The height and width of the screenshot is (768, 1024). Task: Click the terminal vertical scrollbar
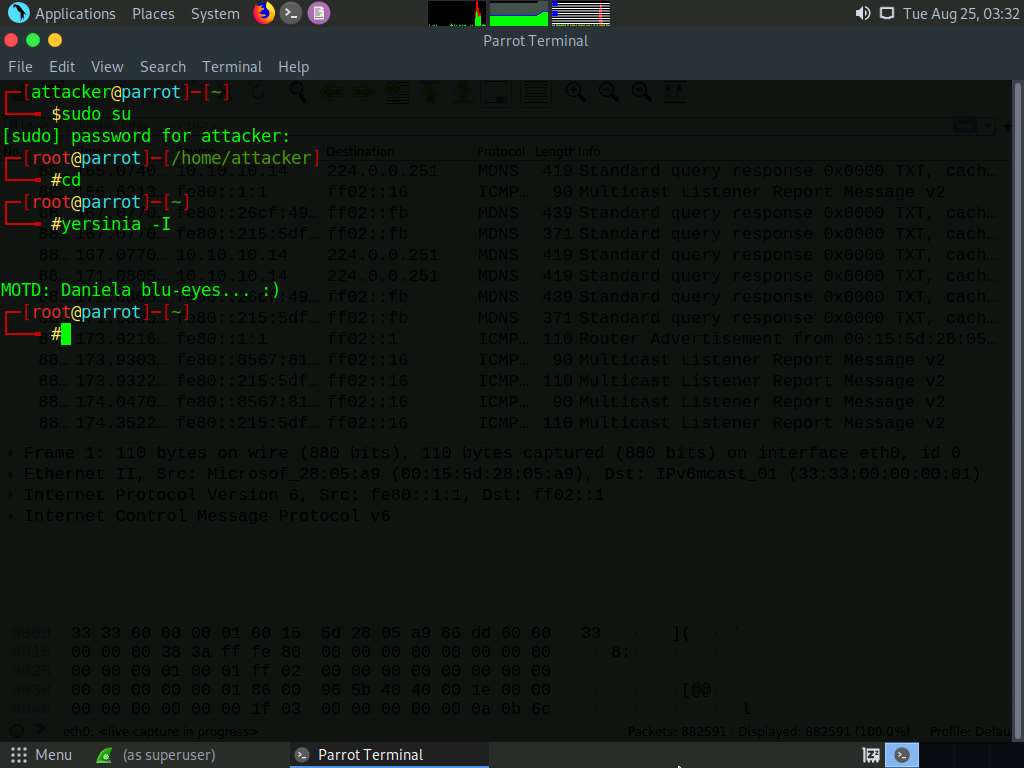(x=1017, y=410)
